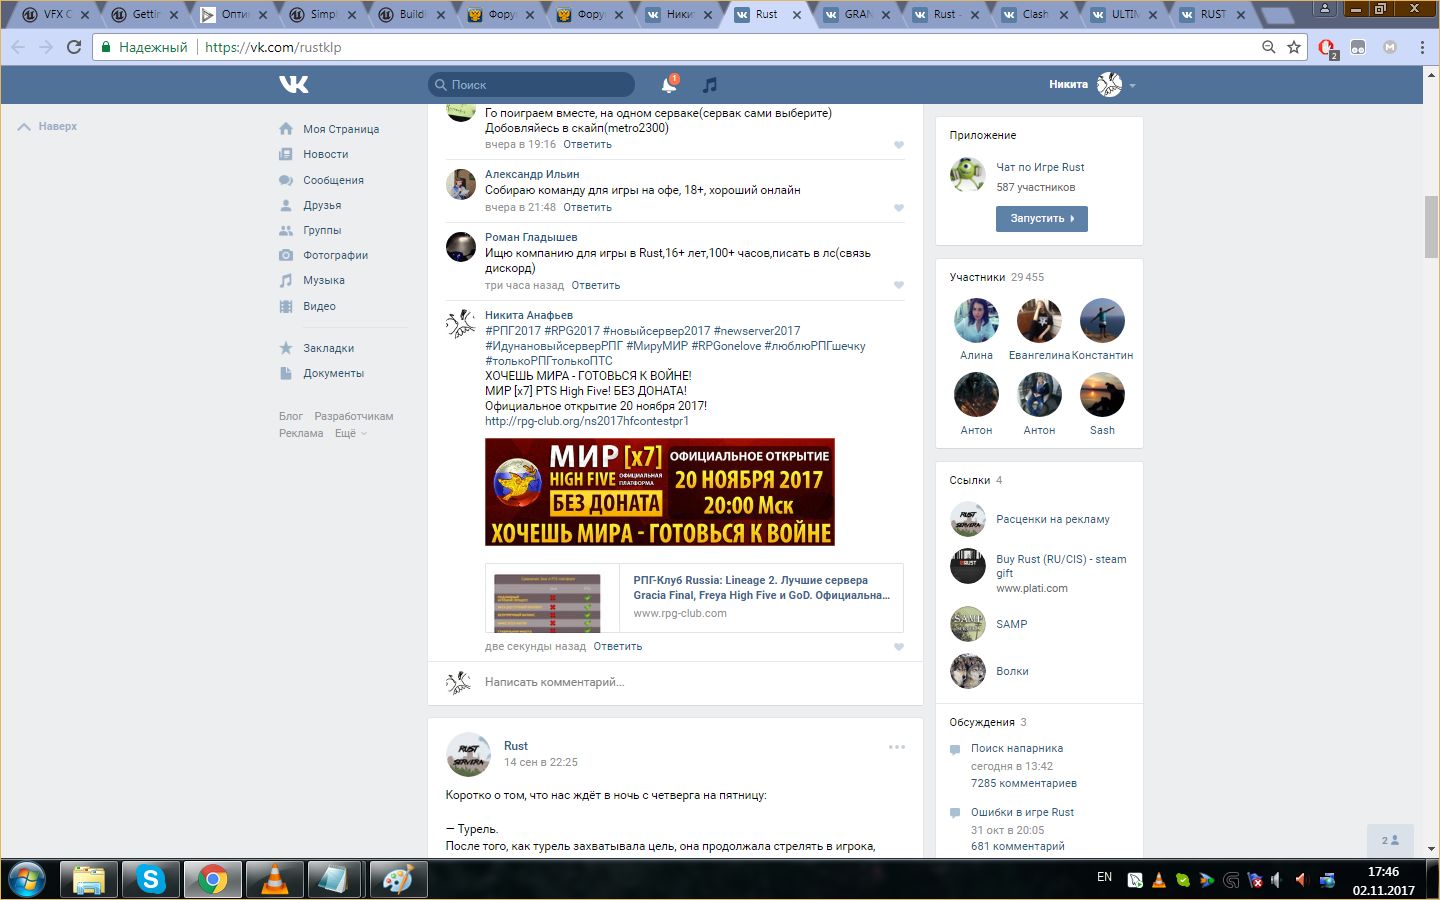Click the Новости news icon

tap(286, 154)
